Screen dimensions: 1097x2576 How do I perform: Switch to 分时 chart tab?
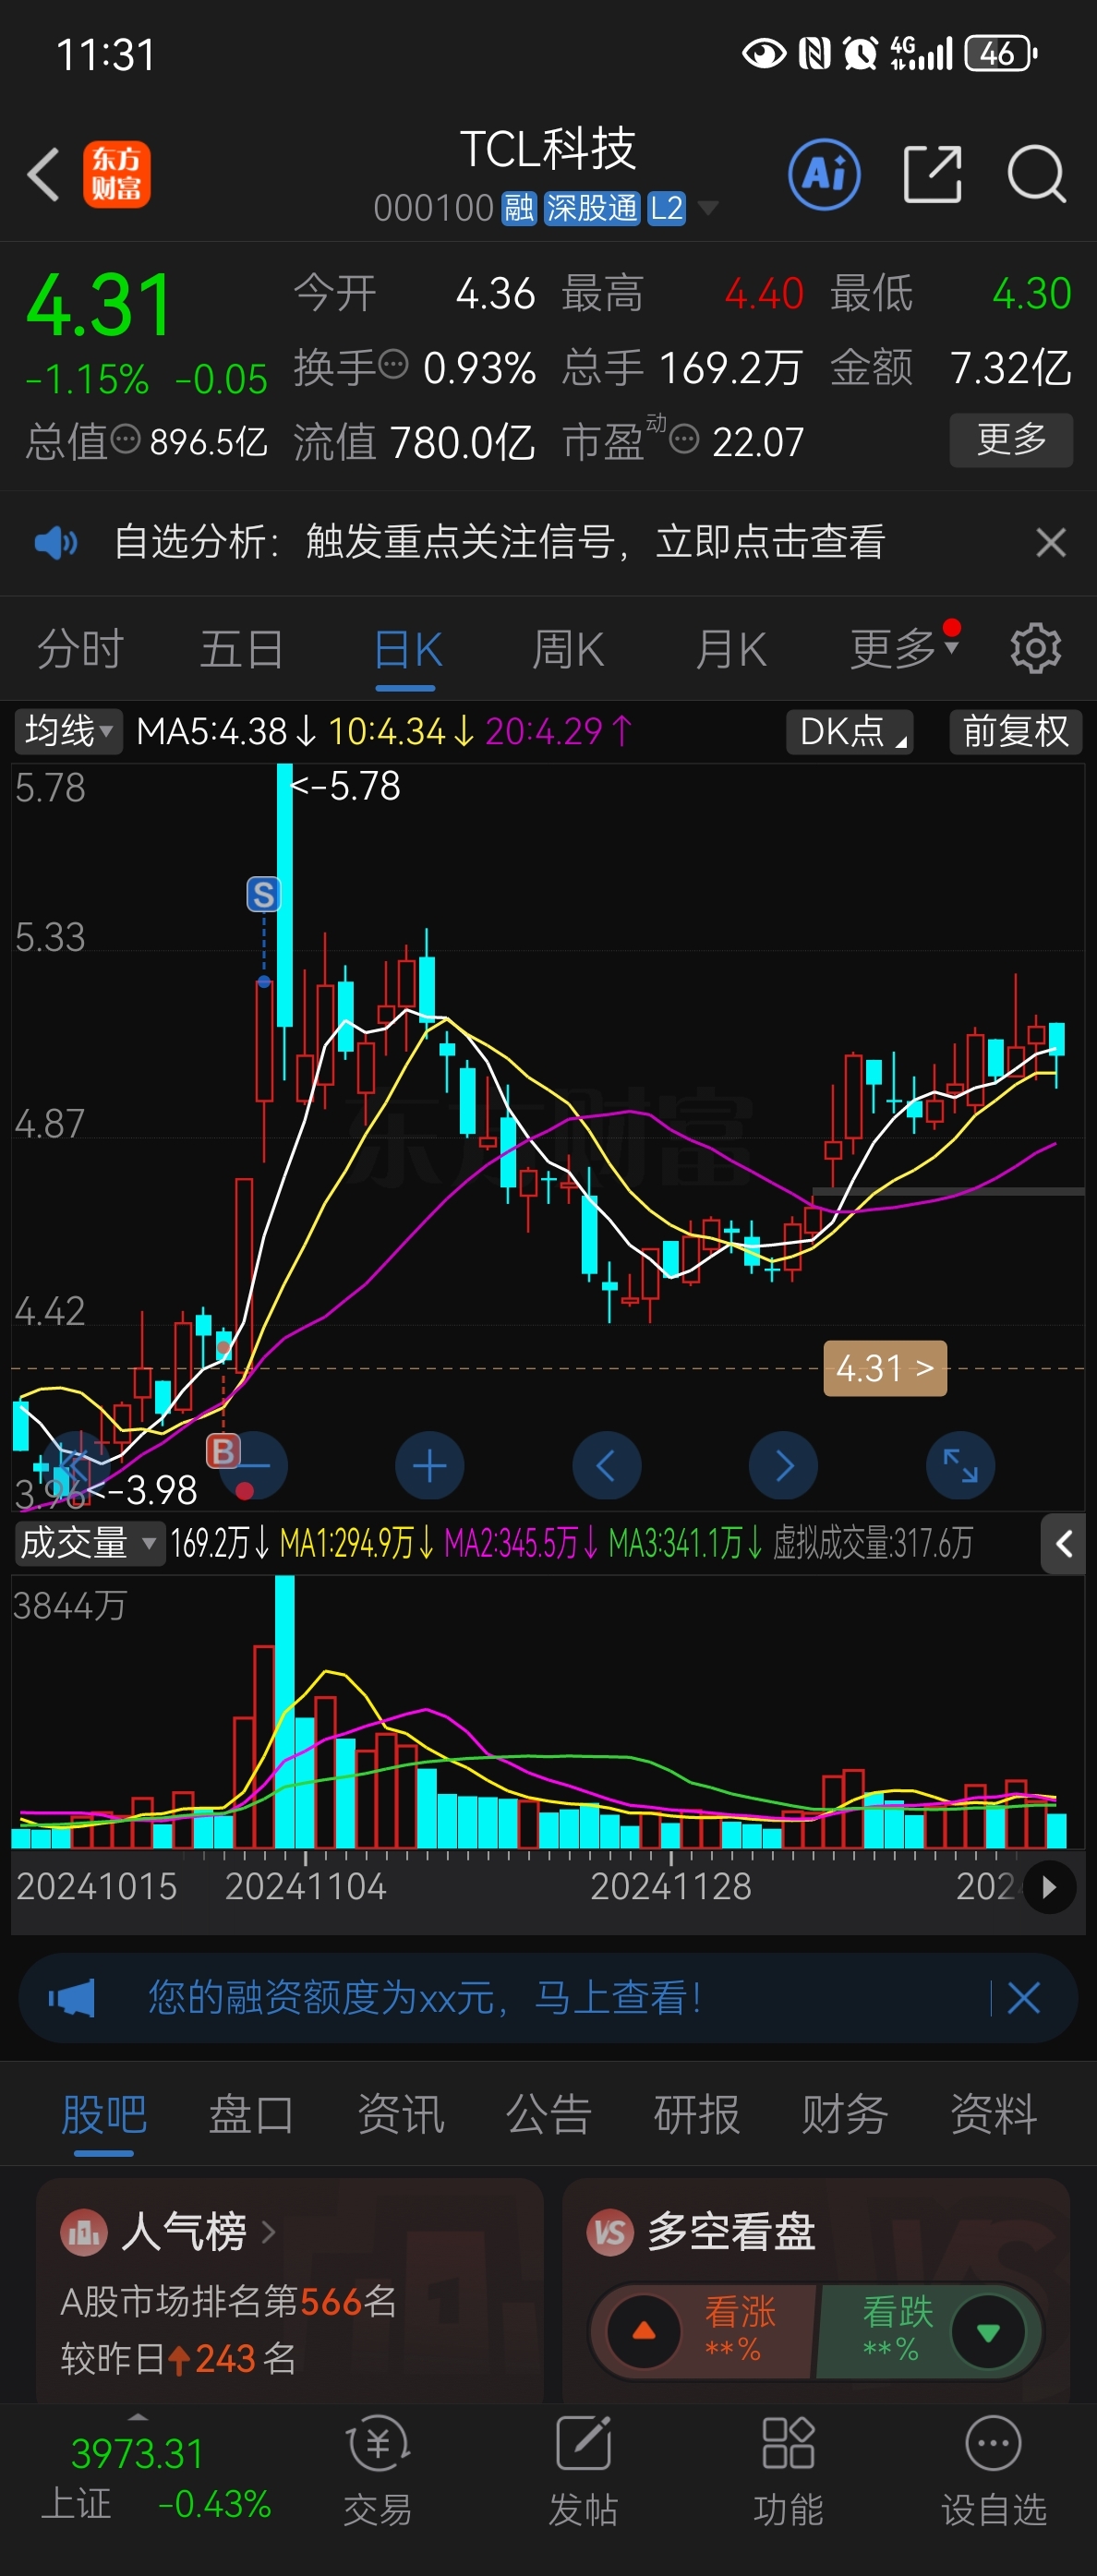coord(80,650)
